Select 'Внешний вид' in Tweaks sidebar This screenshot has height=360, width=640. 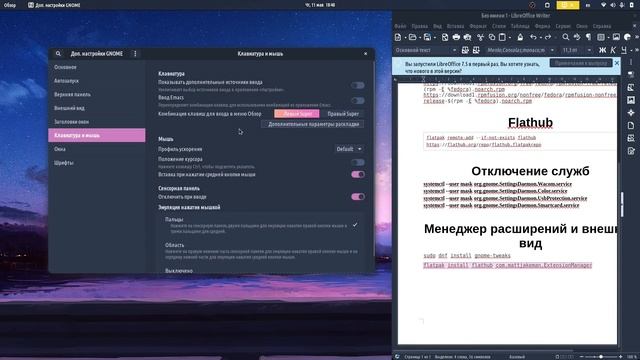pos(97,108)
